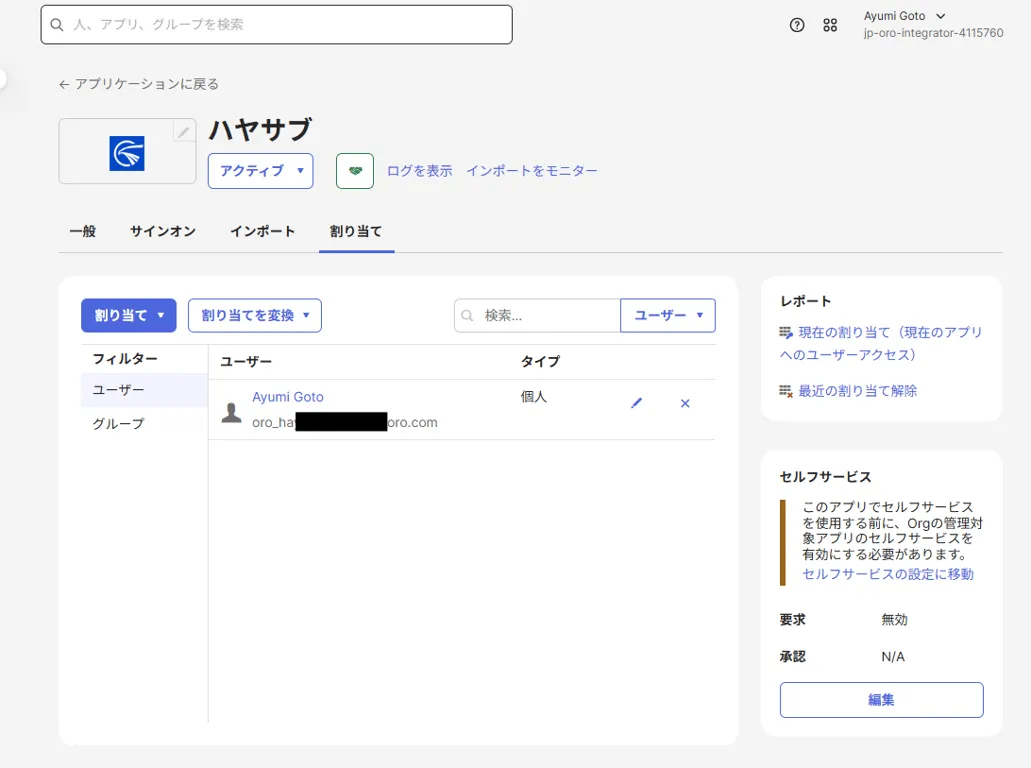Switch to the 一般 tab
This screenshot has height=768, width=1031.
(83, 231)
